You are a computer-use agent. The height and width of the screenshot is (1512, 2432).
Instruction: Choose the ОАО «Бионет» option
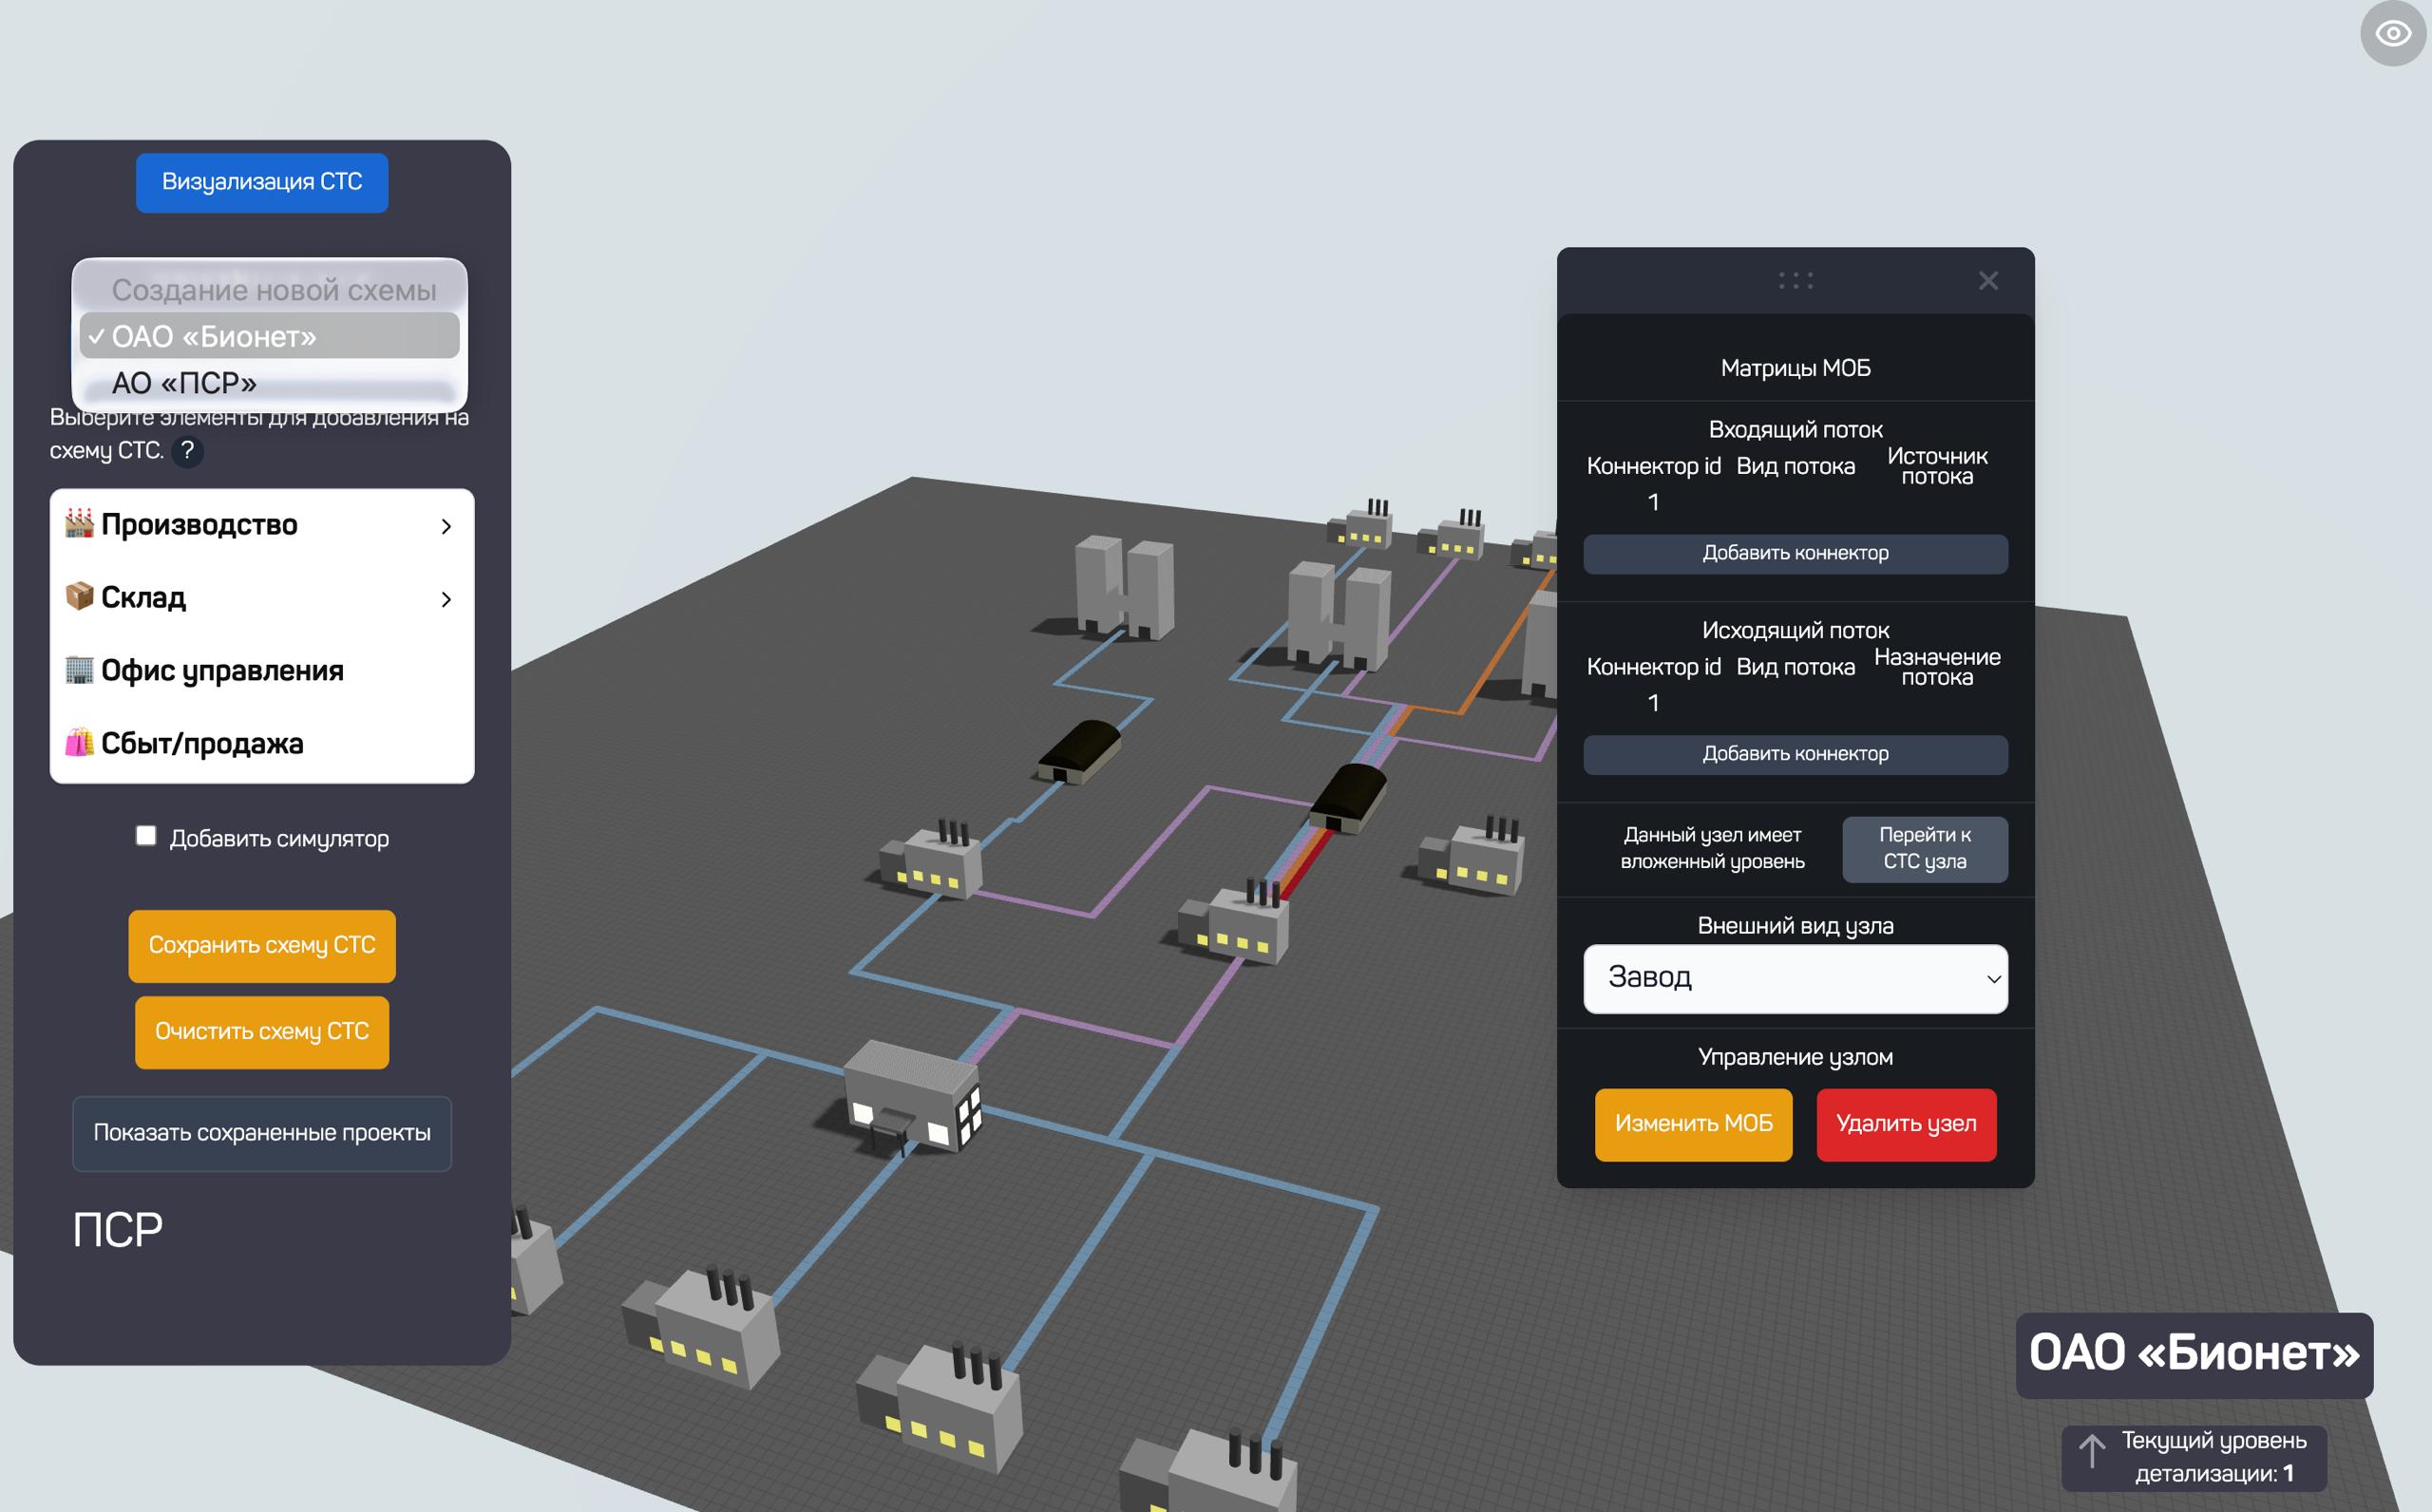(x=214, y=337)
